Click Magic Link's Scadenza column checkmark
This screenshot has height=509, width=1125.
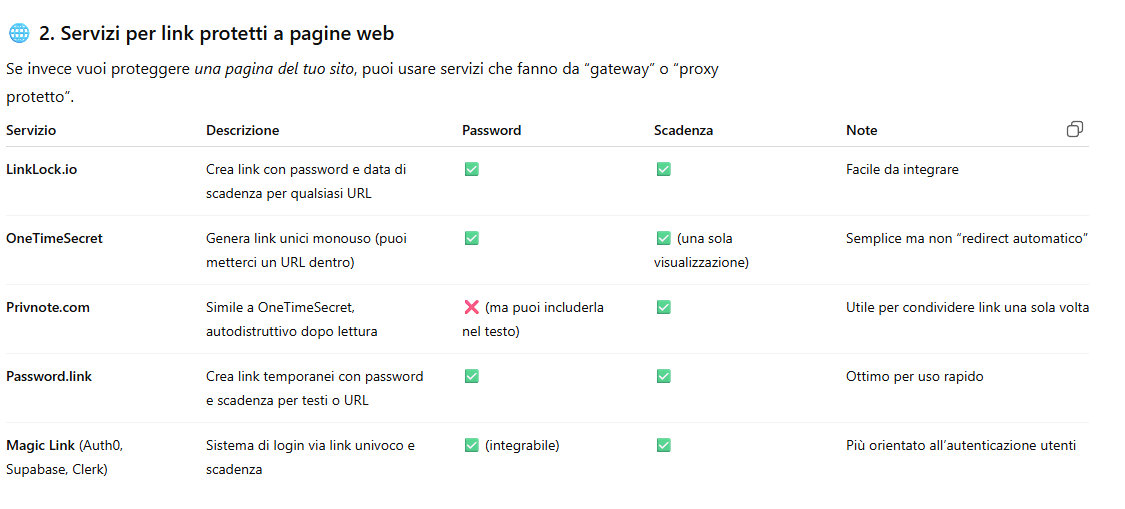(663, 445)
